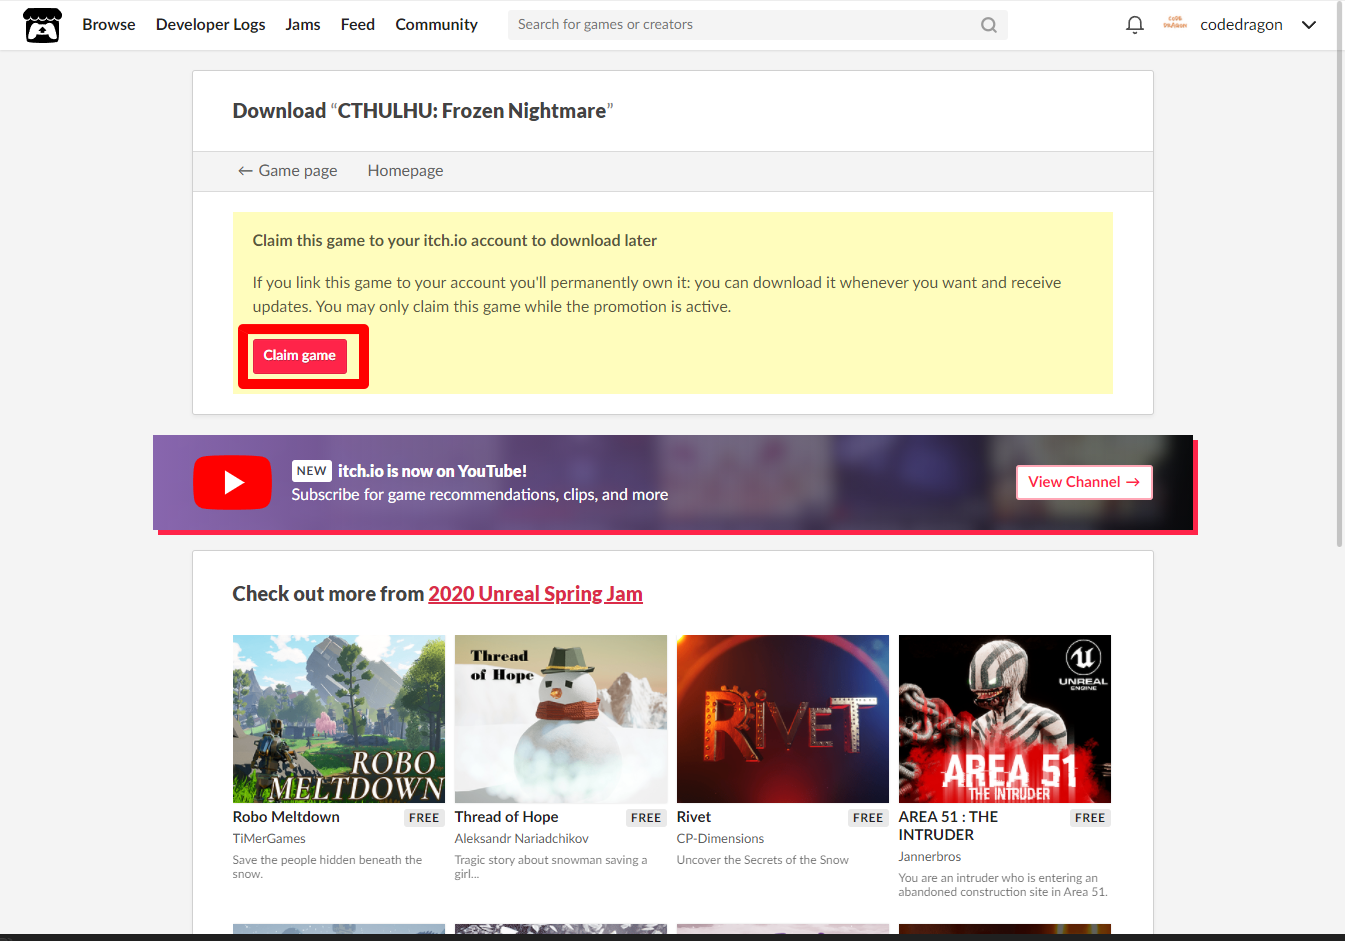Open the Robo Meltdown thumbnail
Viewport: 1345px width, 941px height.
tap(339, 719)
